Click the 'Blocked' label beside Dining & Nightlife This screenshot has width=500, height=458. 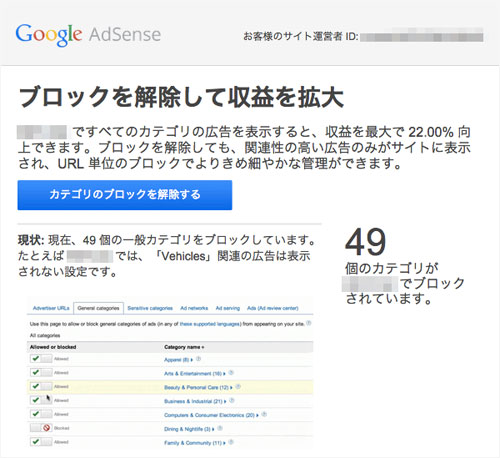(62, 428)
